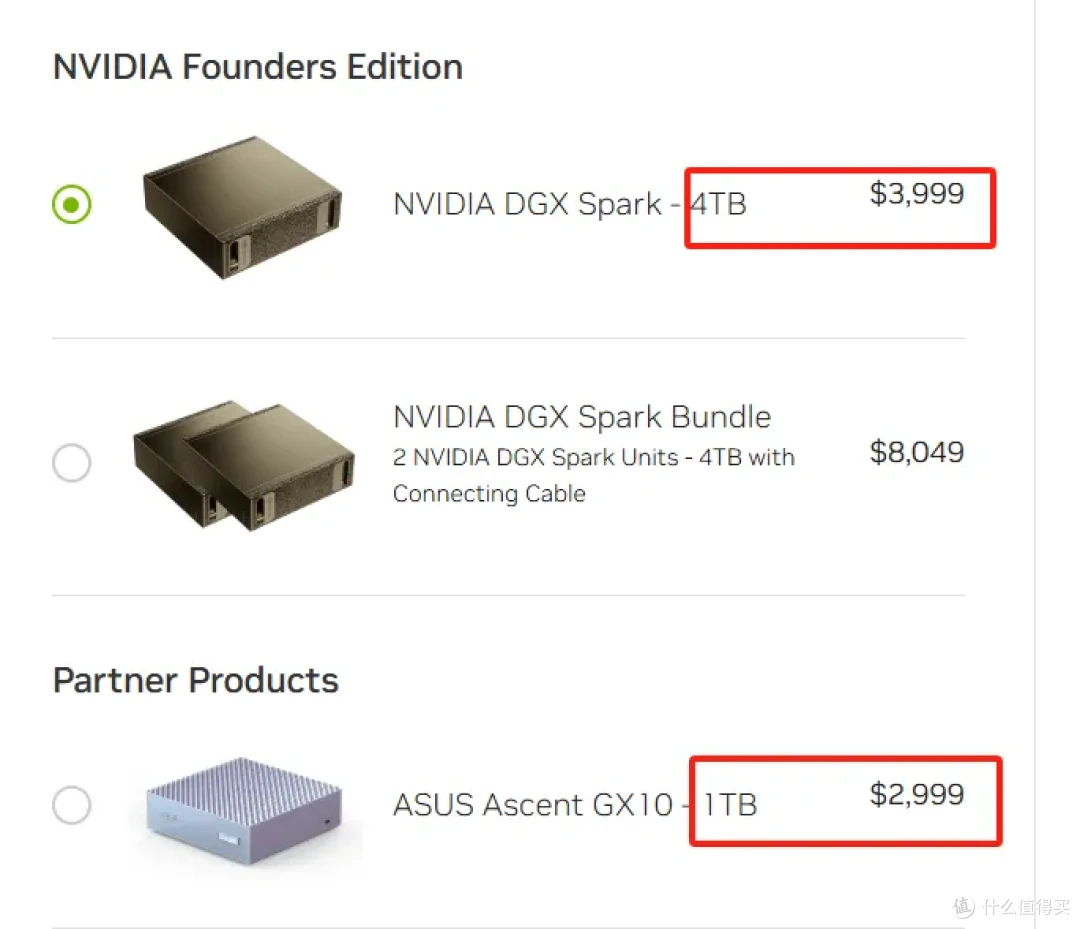The height and width of the screenshot is (929, 1080).
Task: Click the NVIDIA Founders Edition heading
Action: [x=258, y=67]
